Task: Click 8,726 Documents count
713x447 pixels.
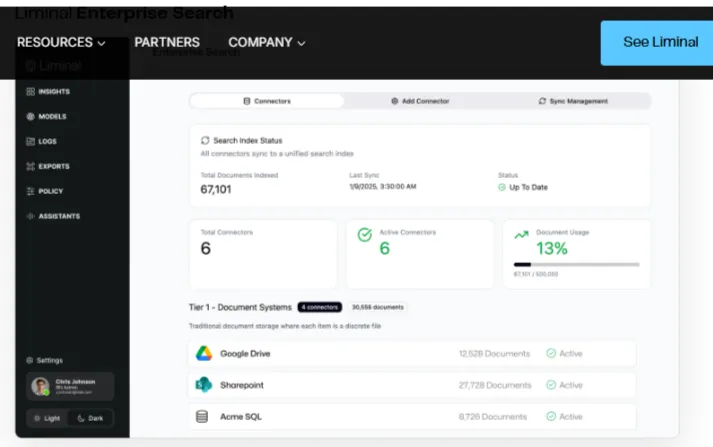Action: 492,417
